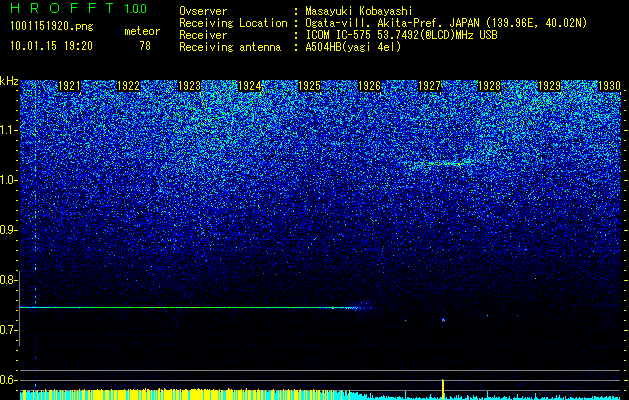Viewport: 629px width, 400px height.
Task: Select the filename 1001151920.png
Action: click(52, 26)
